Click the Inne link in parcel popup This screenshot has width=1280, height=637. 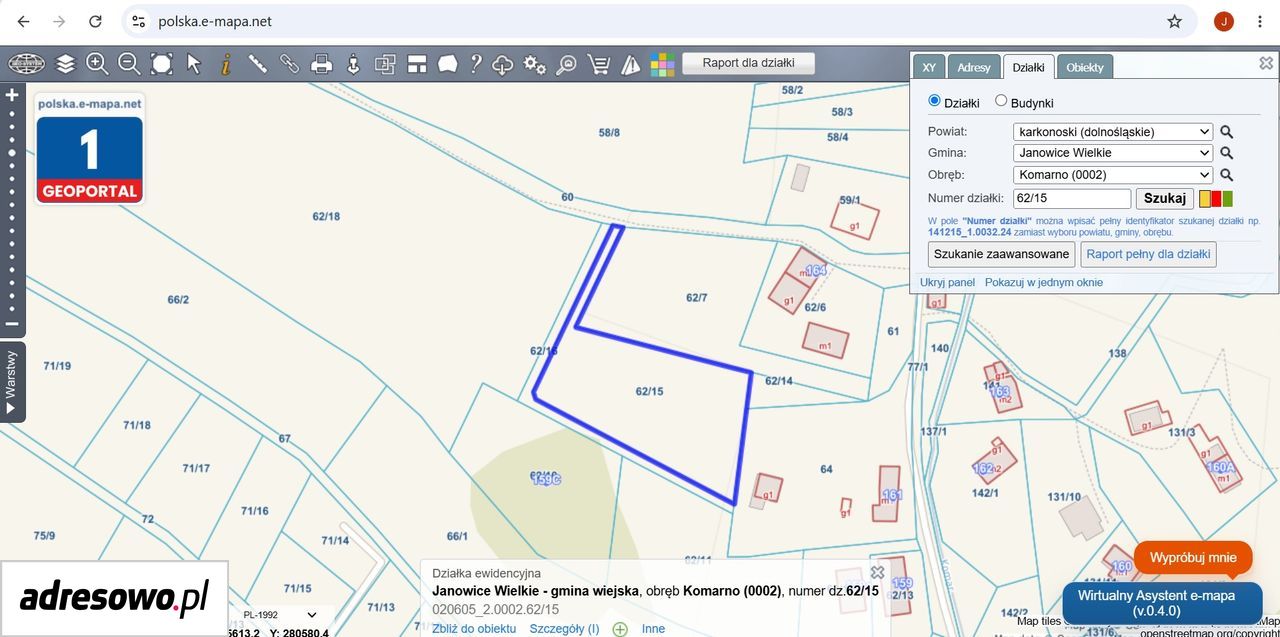click(x=653, y=629)
